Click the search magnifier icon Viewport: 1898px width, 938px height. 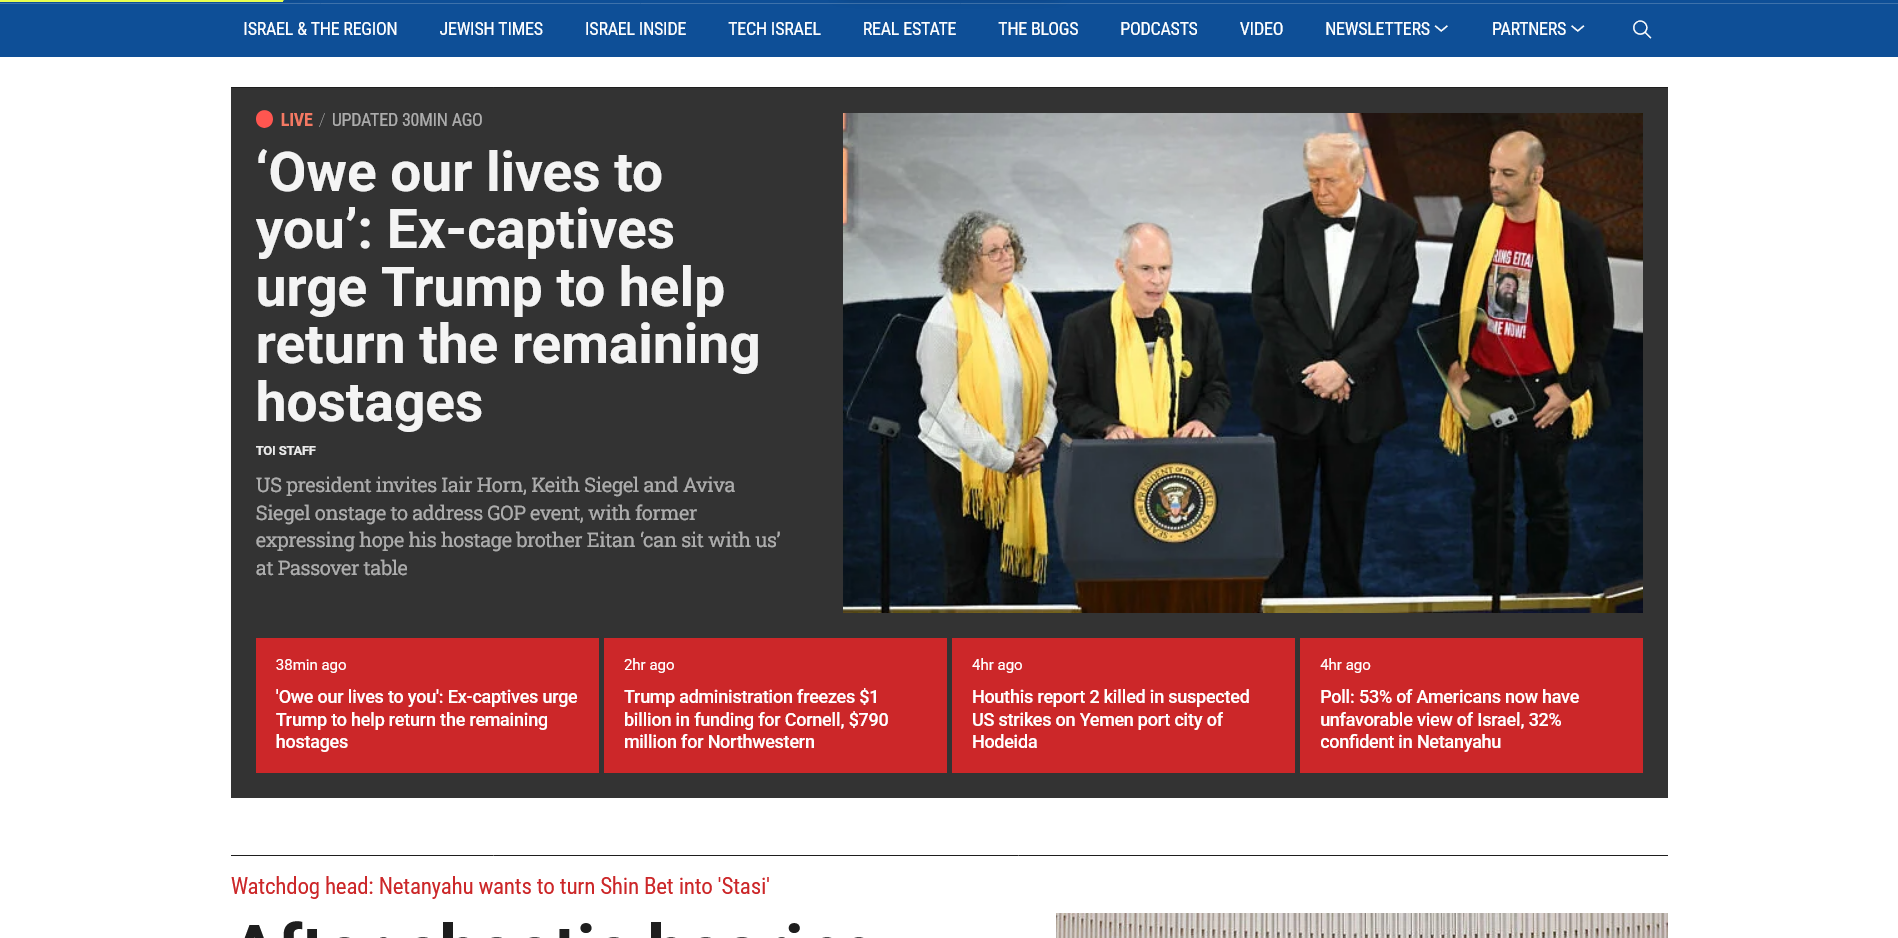coord(1641,30)
